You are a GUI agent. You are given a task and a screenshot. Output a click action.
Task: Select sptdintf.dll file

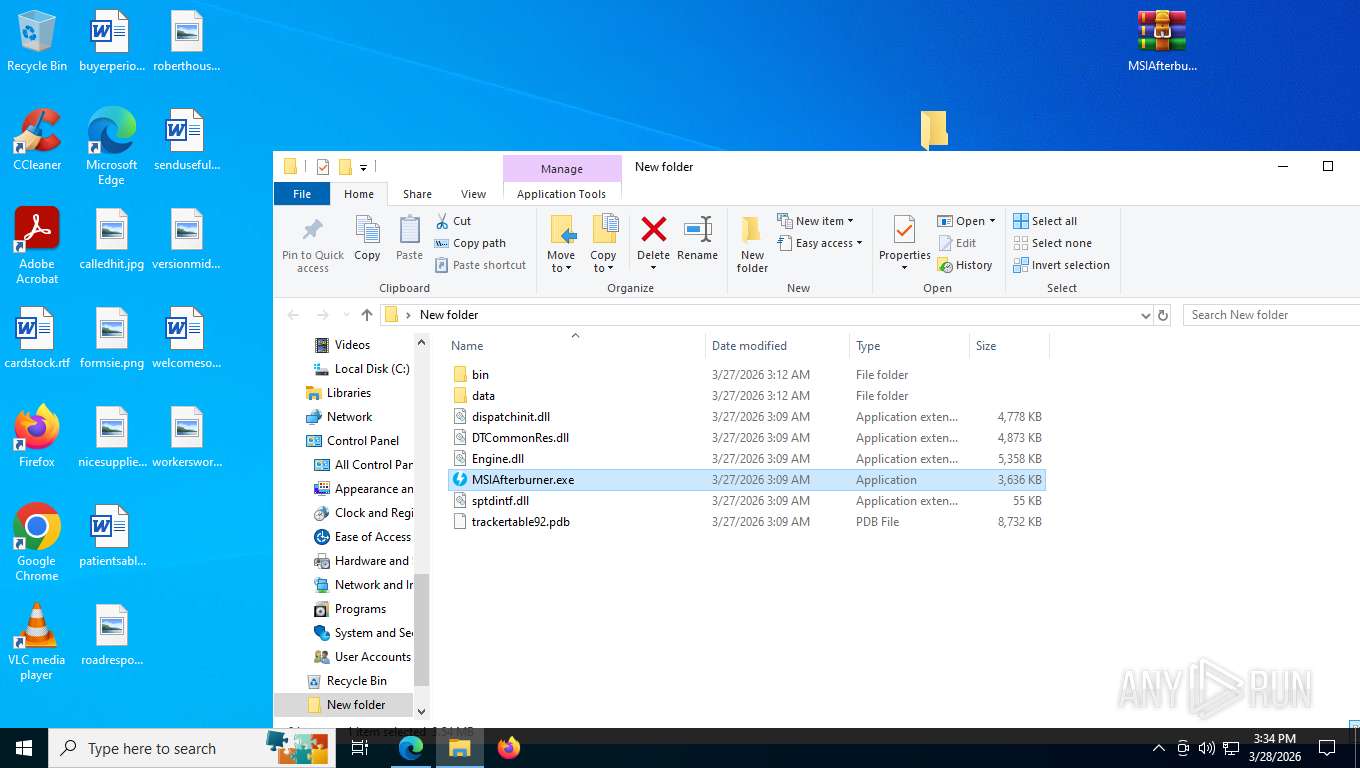click(747, 500)
